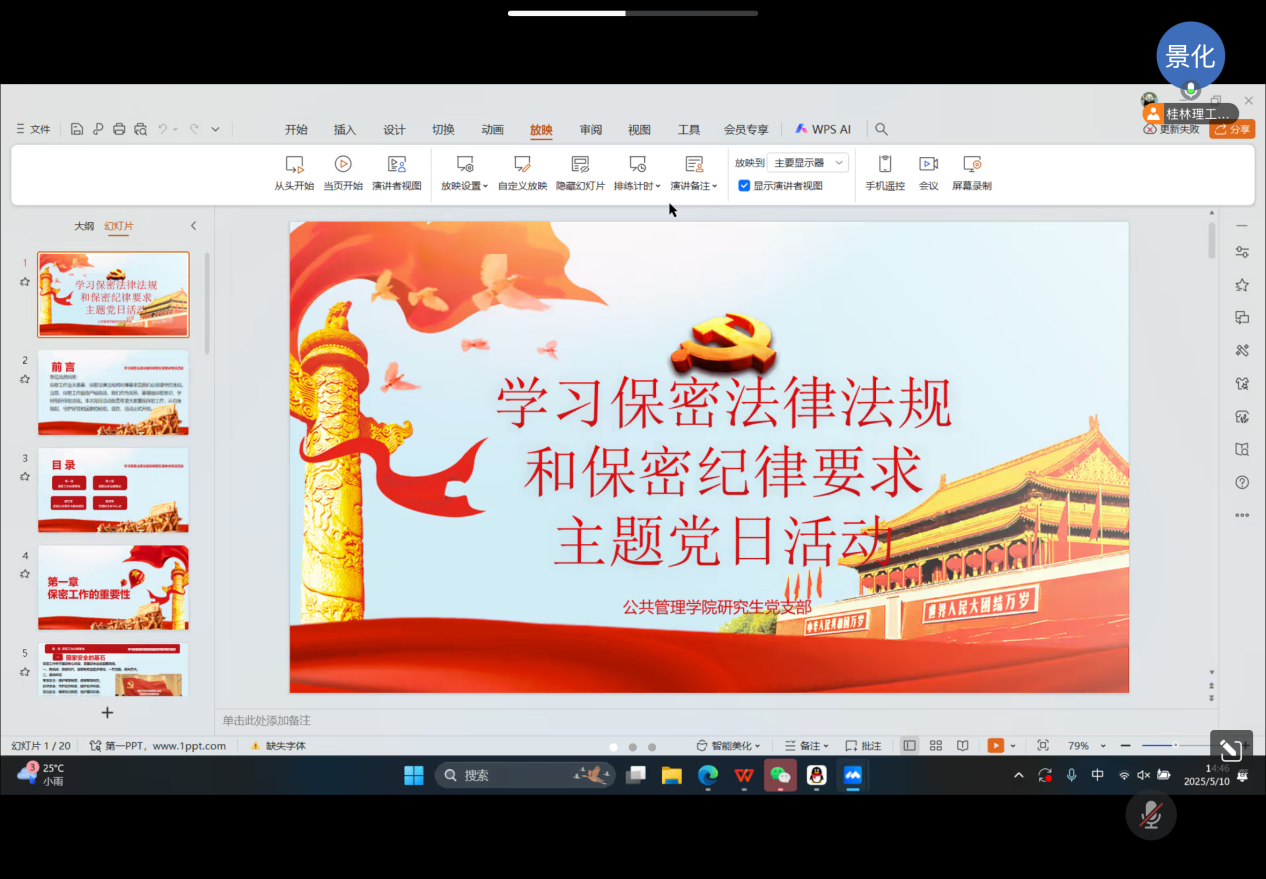The image size is (1266, 879).
Task: Switch to slide sorter grid view
Action: (x=936, y=746)
